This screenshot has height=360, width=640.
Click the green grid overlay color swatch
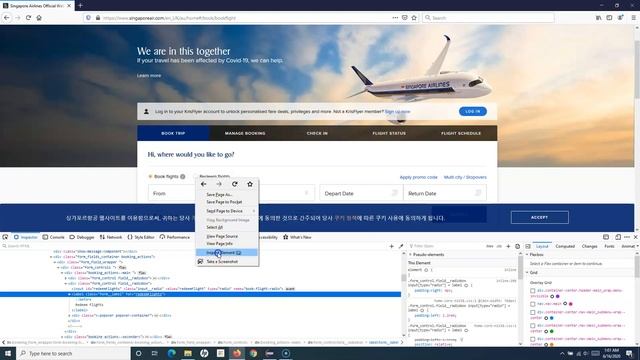click(x=551, y=331)
